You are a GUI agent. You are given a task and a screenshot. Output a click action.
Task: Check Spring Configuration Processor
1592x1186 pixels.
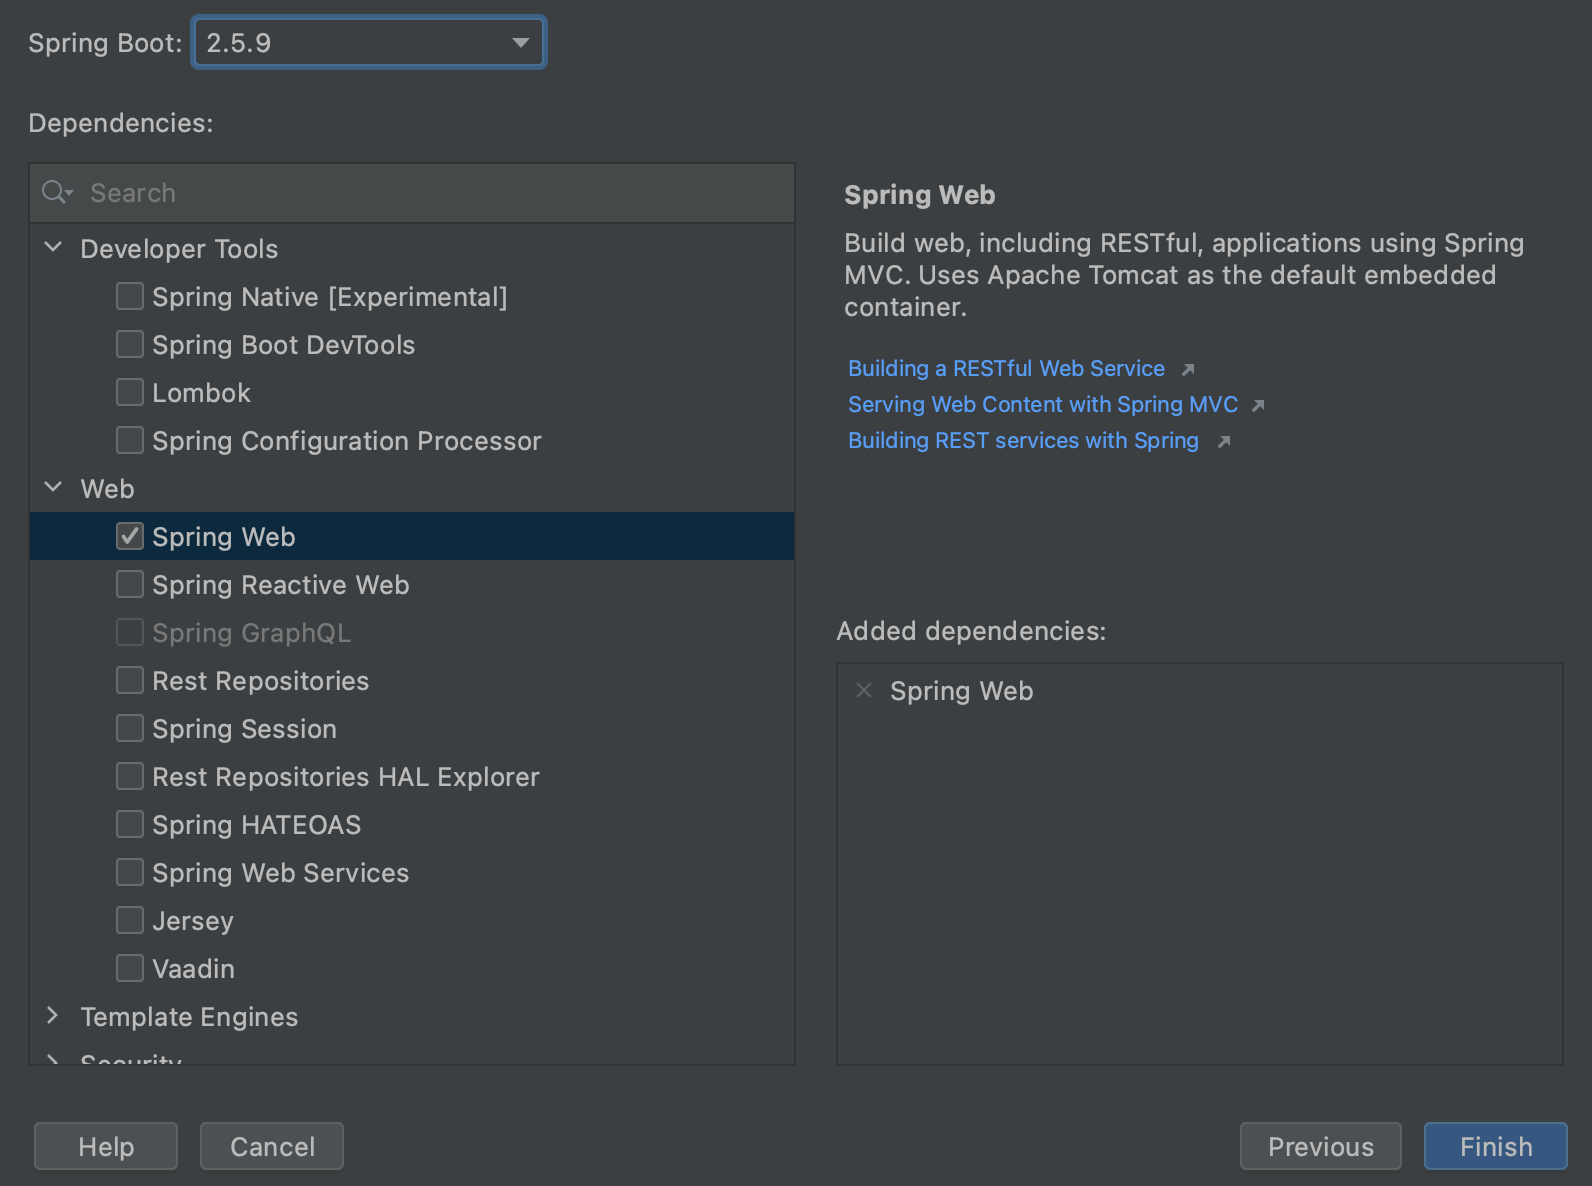click(x=130, y=440)
